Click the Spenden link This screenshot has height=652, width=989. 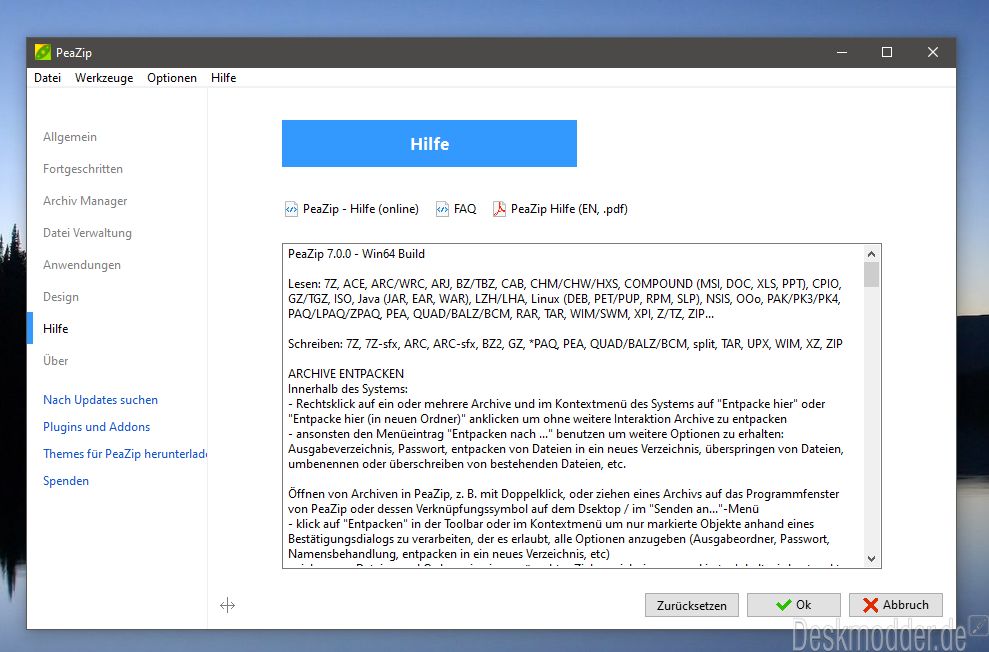coord(66,480)
